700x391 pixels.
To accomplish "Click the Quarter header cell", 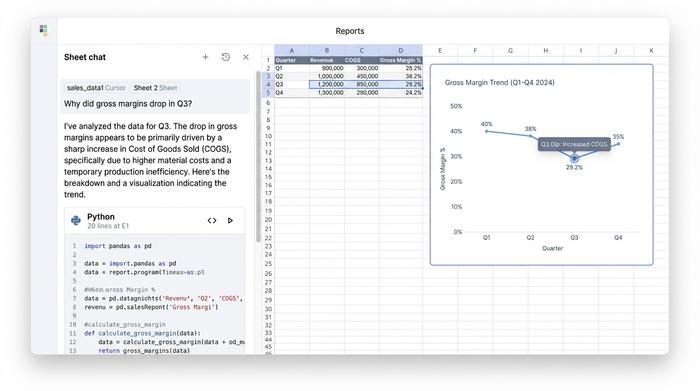I will click(x=292, y=60).
